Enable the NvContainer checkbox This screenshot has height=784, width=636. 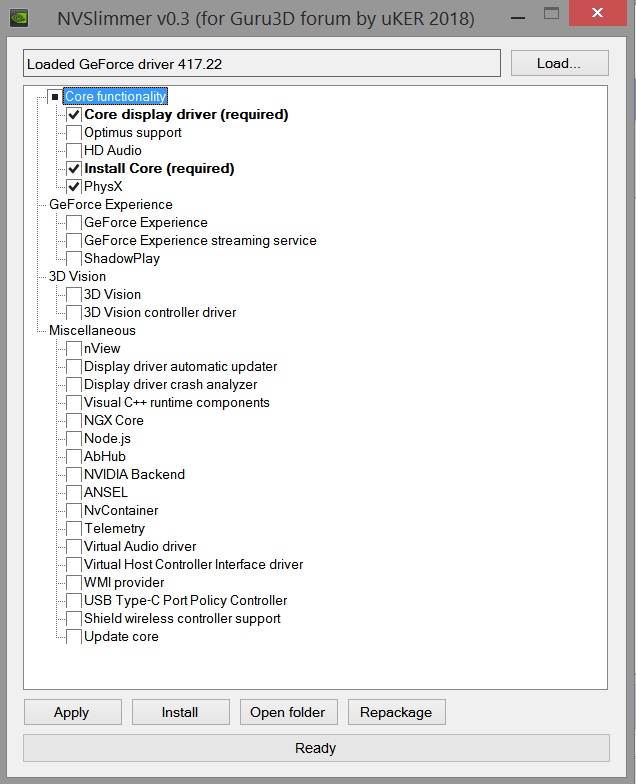tap(74, 510)
